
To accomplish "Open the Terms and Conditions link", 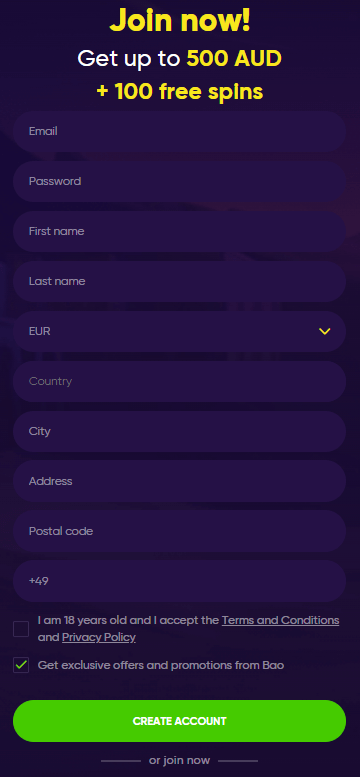I will 280,620.
